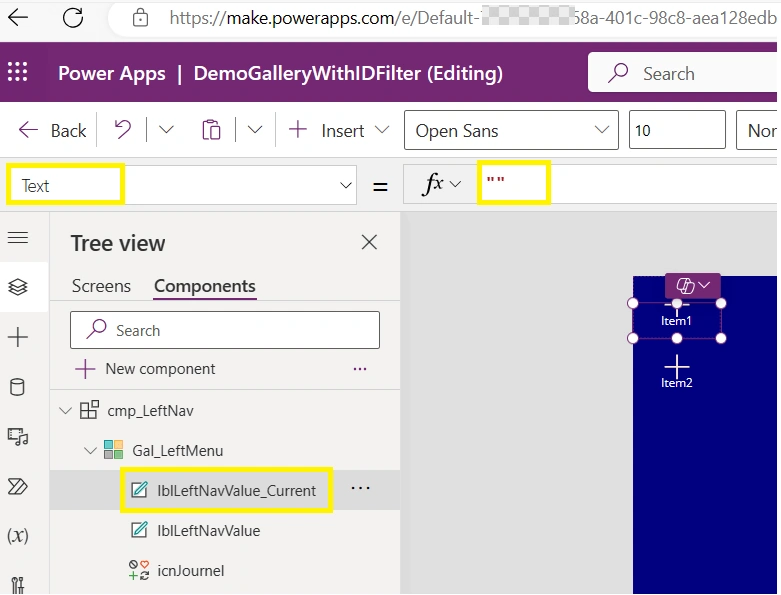Click the Tree view search box
781x595 pixels.
tap(225, 330)
